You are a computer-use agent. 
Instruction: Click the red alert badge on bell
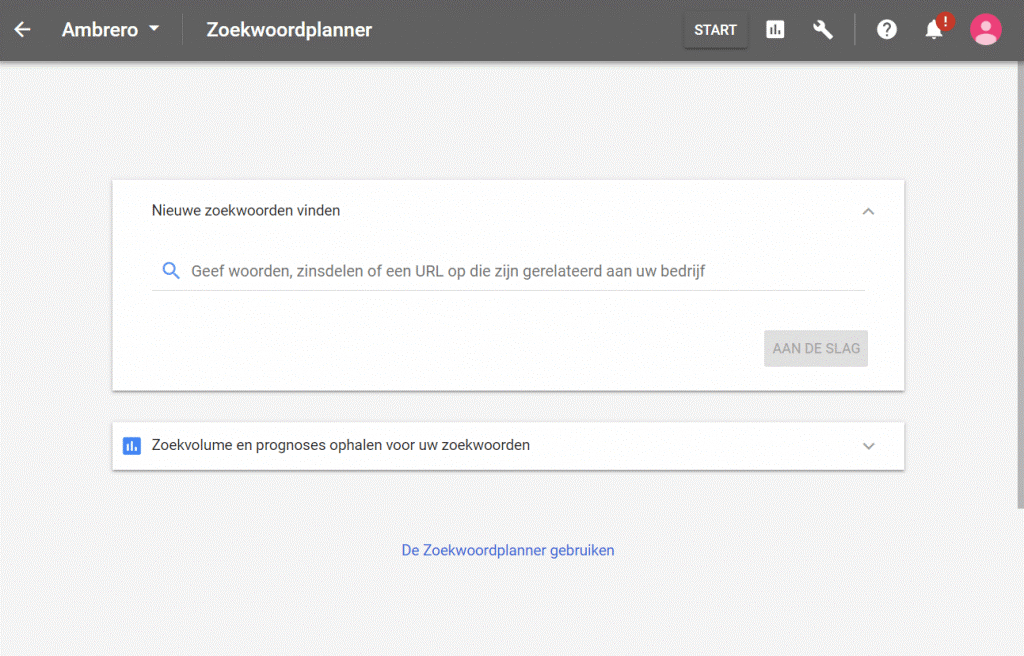pos(945,21)
